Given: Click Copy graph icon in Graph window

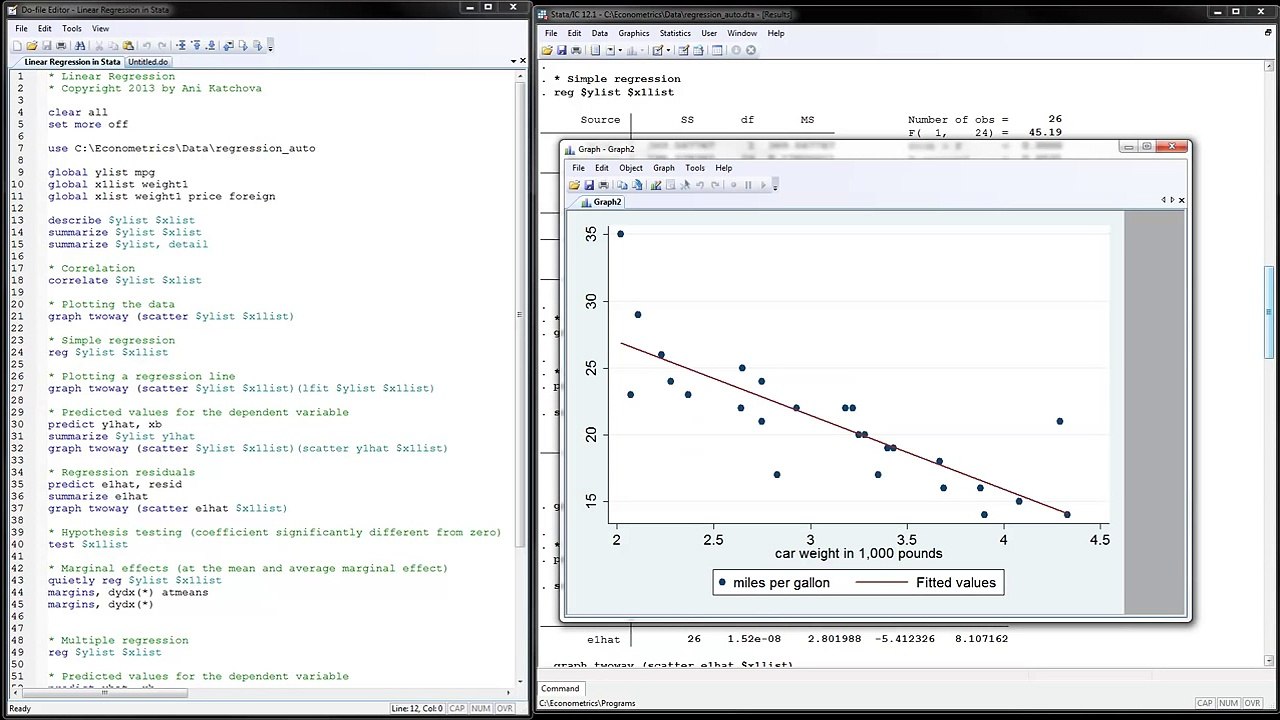Looking at the screenshot, I should pos(623,185).
